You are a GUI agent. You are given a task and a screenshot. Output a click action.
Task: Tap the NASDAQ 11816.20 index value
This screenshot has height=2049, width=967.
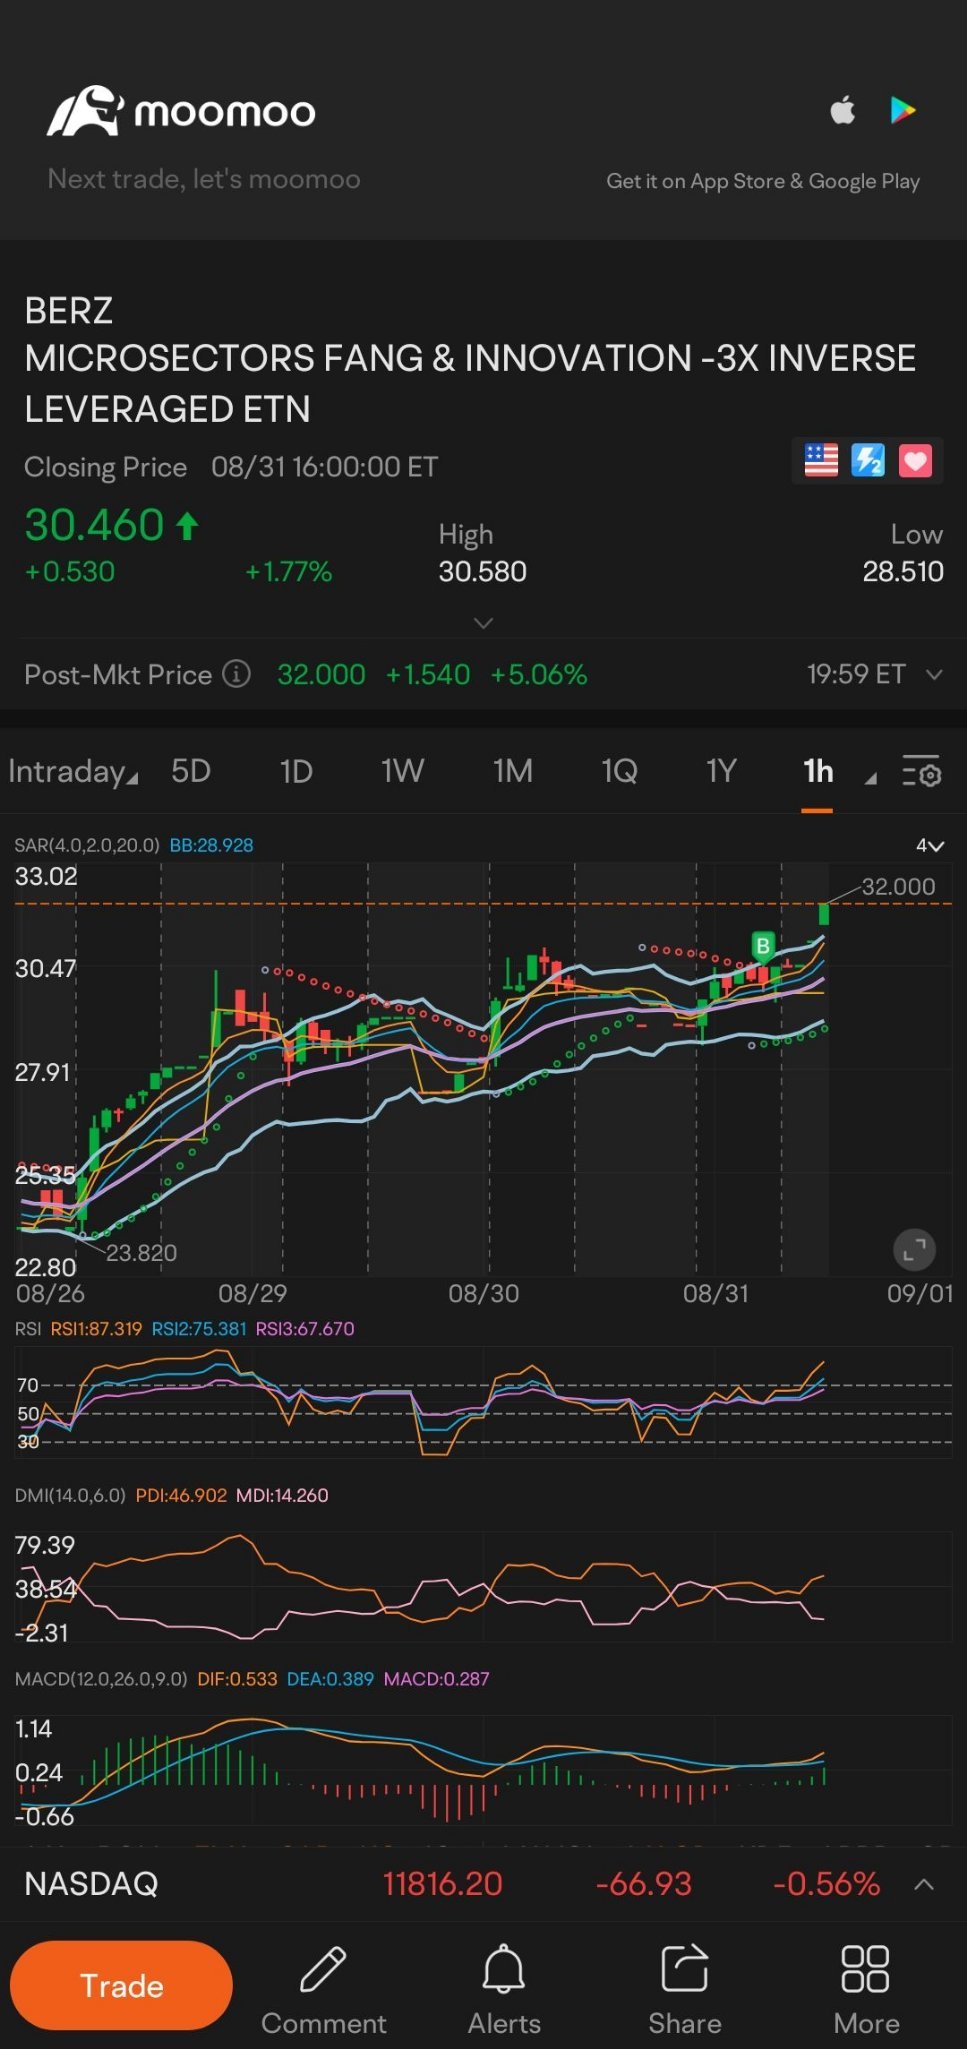442,1884
